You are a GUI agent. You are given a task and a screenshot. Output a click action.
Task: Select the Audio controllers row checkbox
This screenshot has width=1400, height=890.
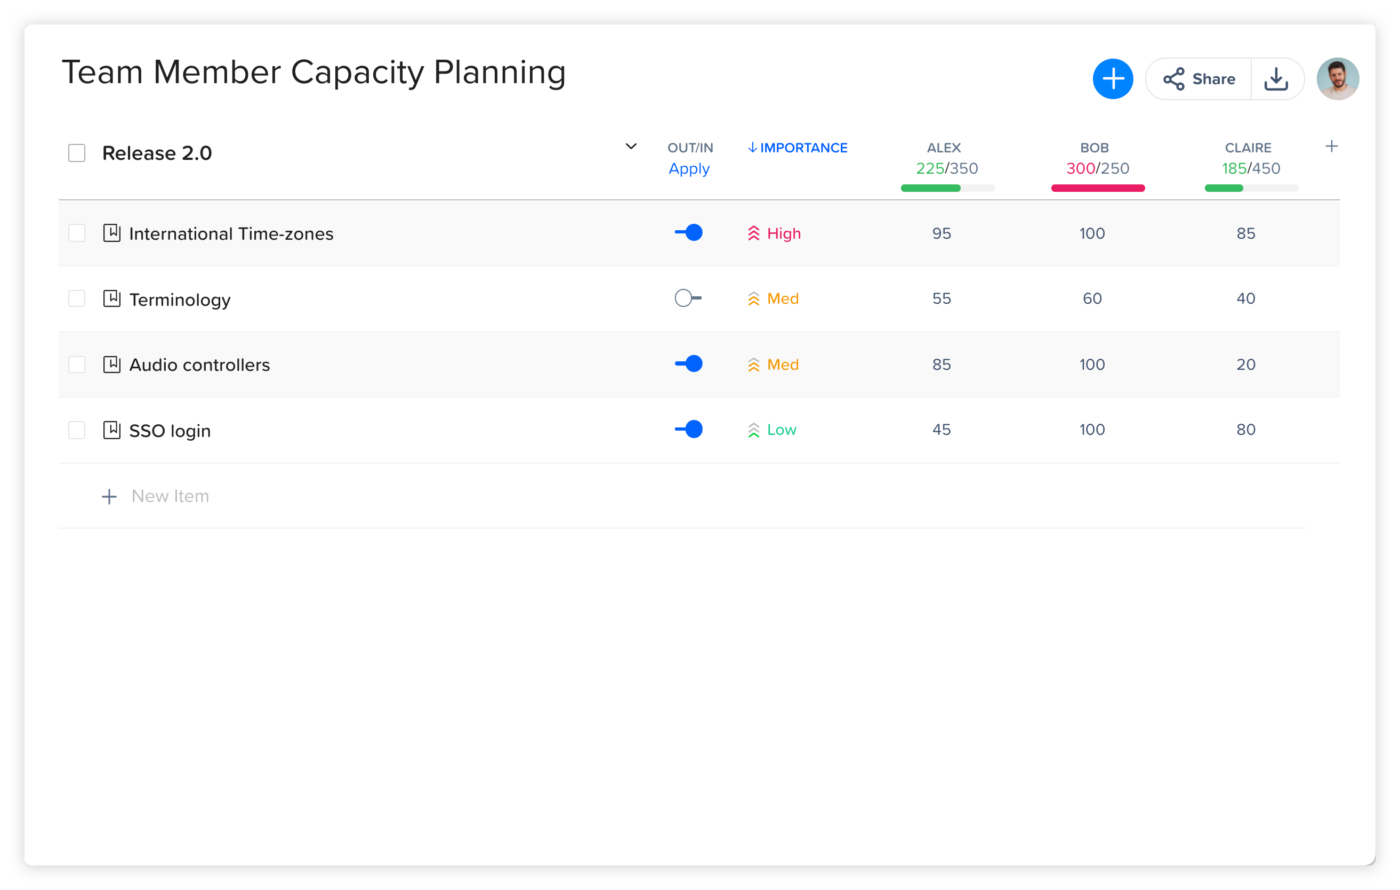coord(77,365)
